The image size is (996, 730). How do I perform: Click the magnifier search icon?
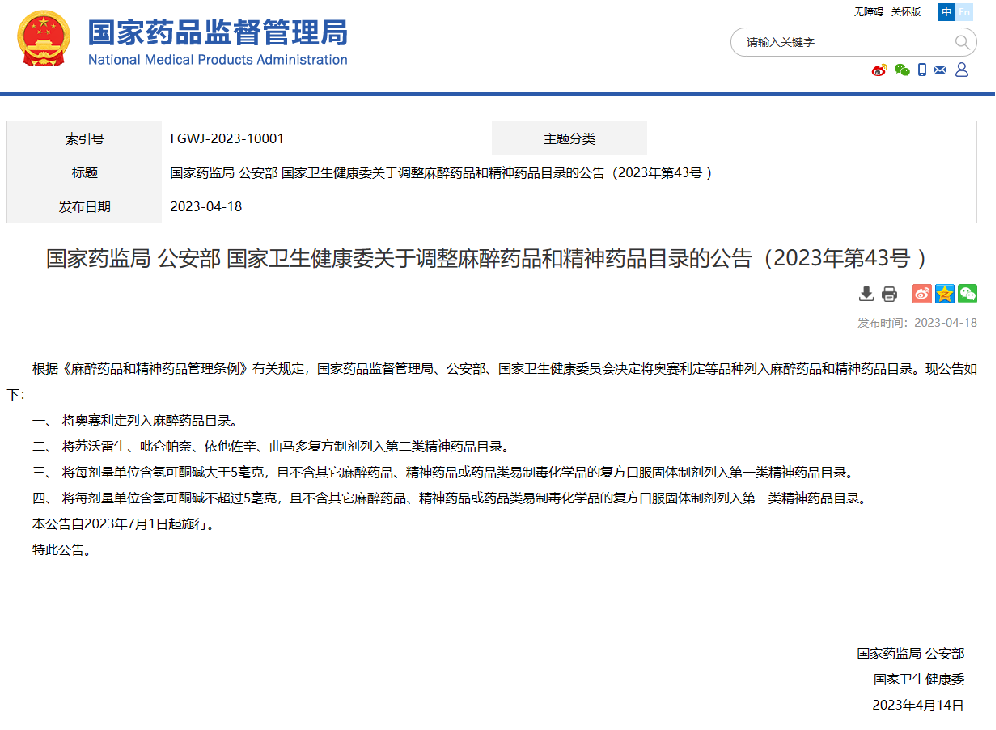962,43
